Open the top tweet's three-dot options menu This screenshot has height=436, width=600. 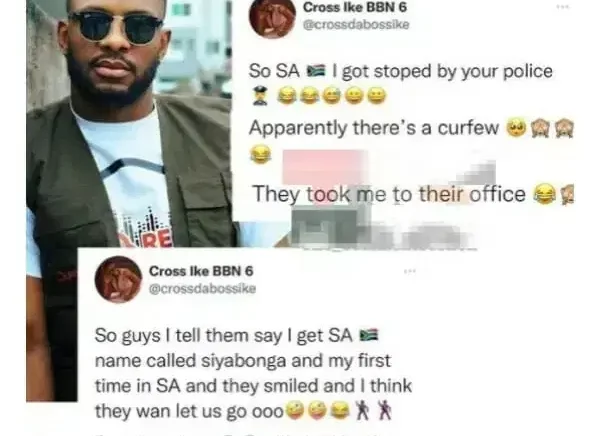click(x=562, y=7)
